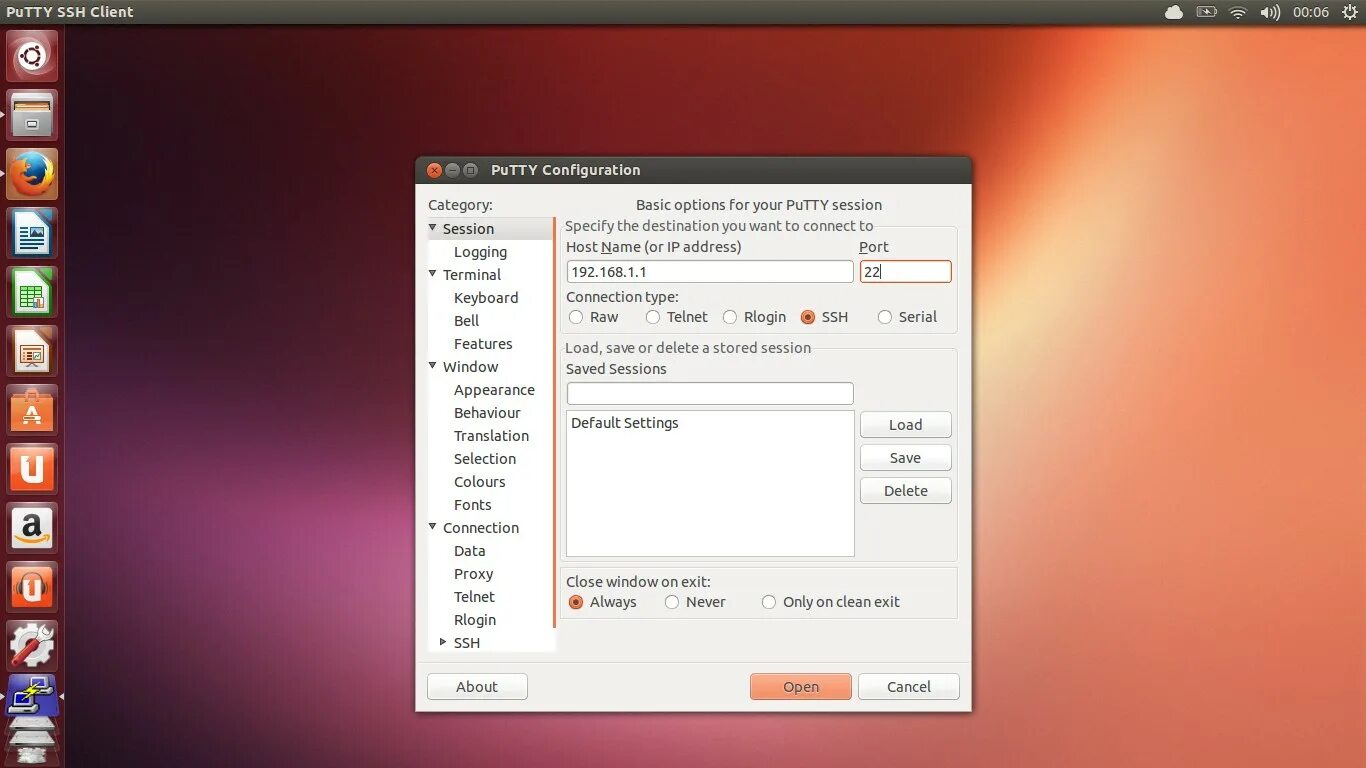Viewport: 1366px width, 768px height.
Task: Open the battery indicator menu
Action: 1206,12
